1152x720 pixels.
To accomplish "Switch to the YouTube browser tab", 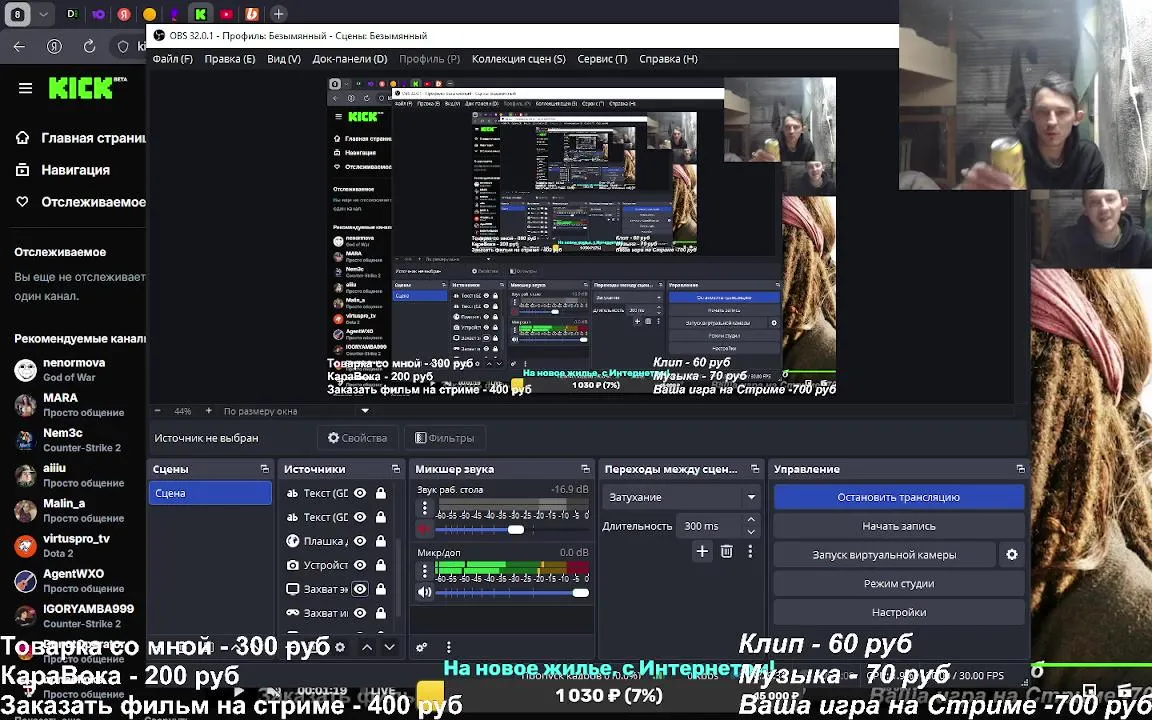I will point(226,13).
